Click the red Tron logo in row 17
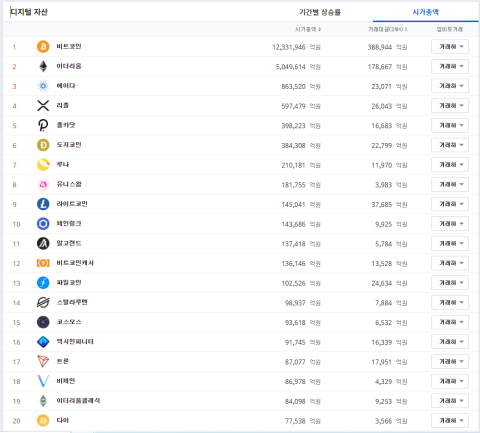This screenshot has height=433, width=480. (43, 362)
